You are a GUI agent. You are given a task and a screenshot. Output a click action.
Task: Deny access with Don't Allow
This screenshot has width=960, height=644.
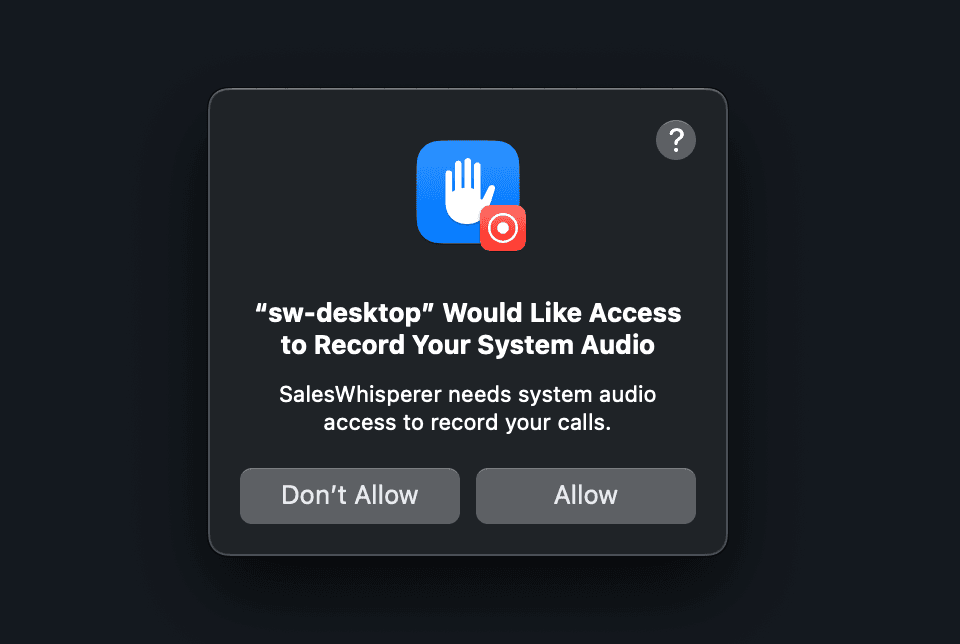[x=350, y=495]
